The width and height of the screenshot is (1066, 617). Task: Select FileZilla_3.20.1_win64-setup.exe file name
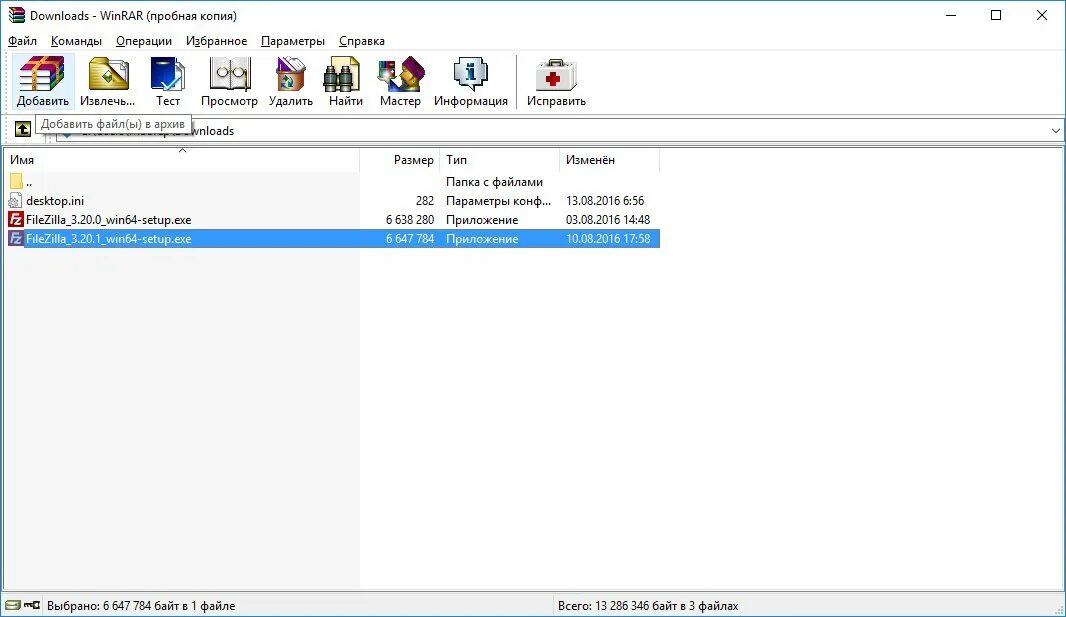tap(109, 239)
